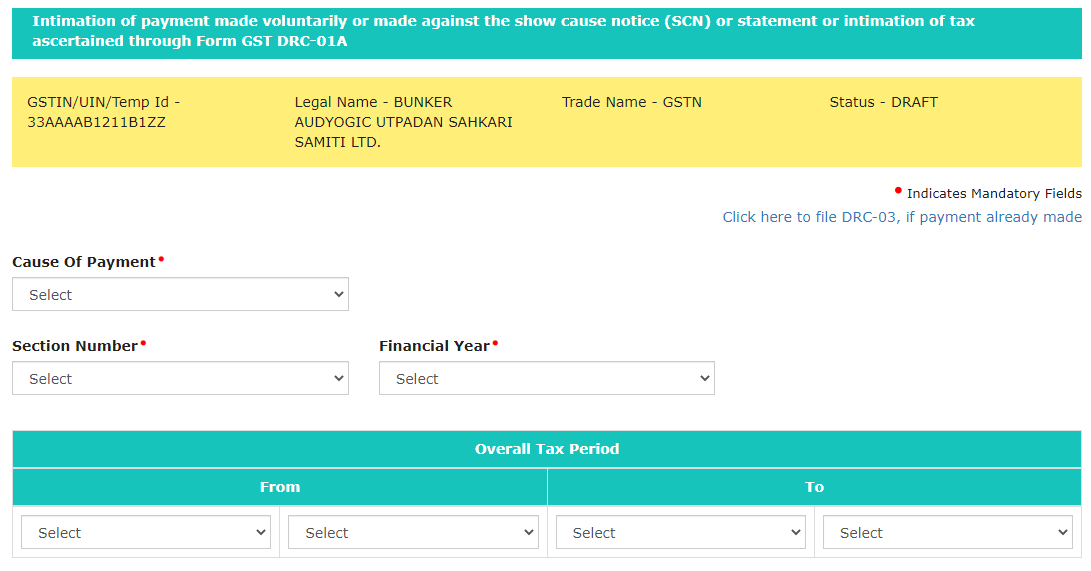Screen dimensions: 1091x571
Task: Click the file DRC-03 payment link
Action: [x=902, y=217]
